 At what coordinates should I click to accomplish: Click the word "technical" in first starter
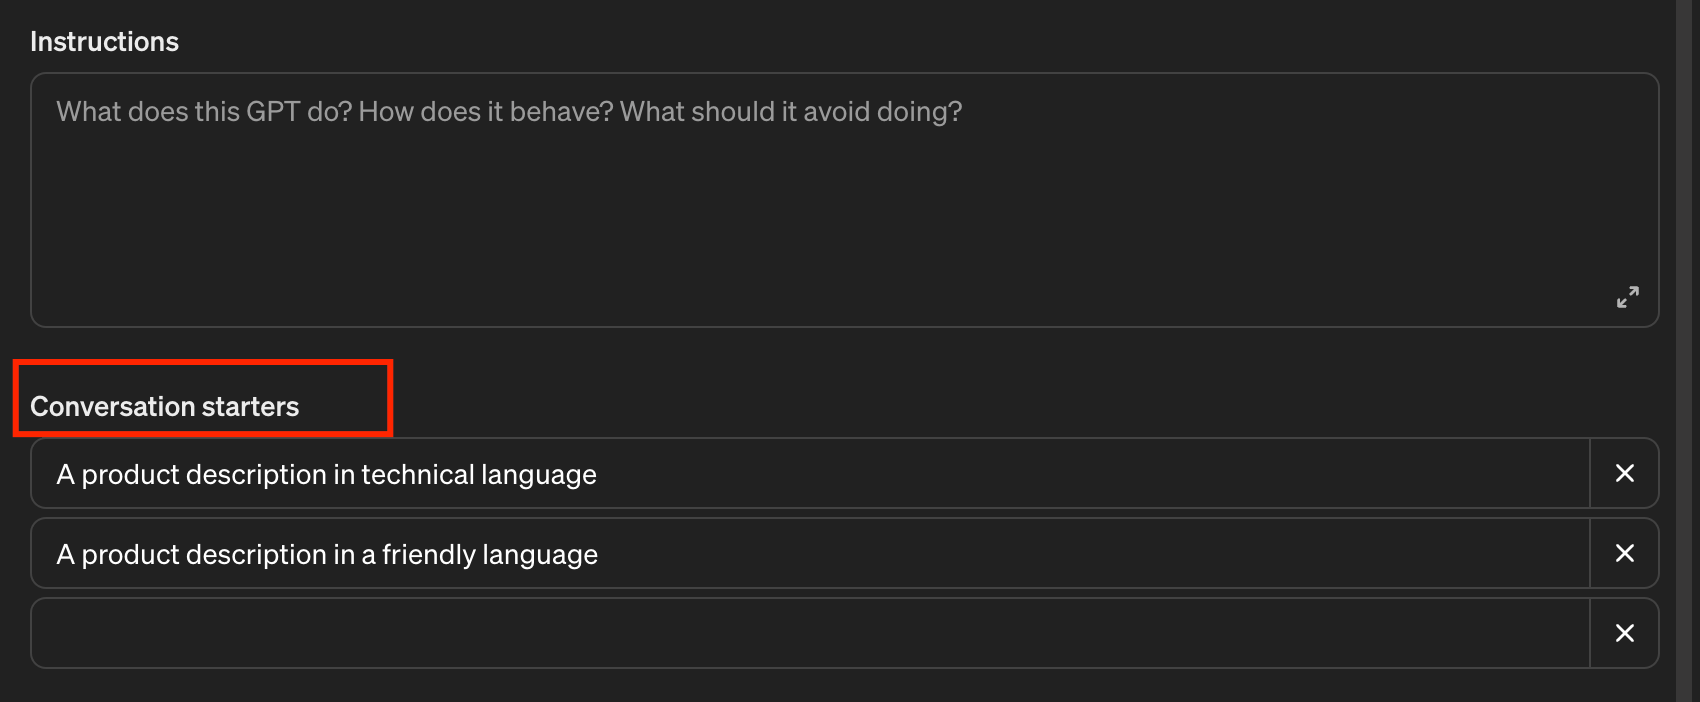point(418,475)
